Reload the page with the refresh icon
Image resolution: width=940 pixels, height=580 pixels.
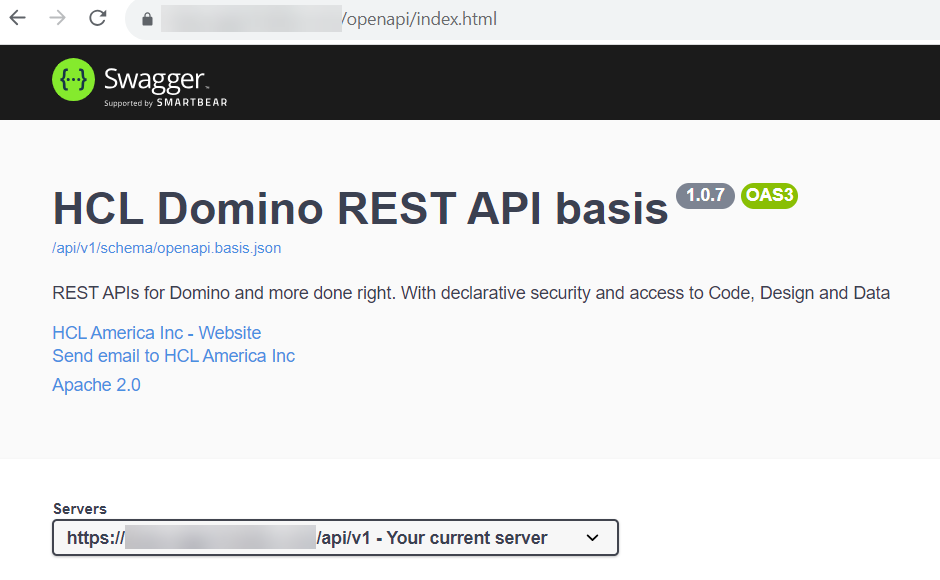coord(98,19)
